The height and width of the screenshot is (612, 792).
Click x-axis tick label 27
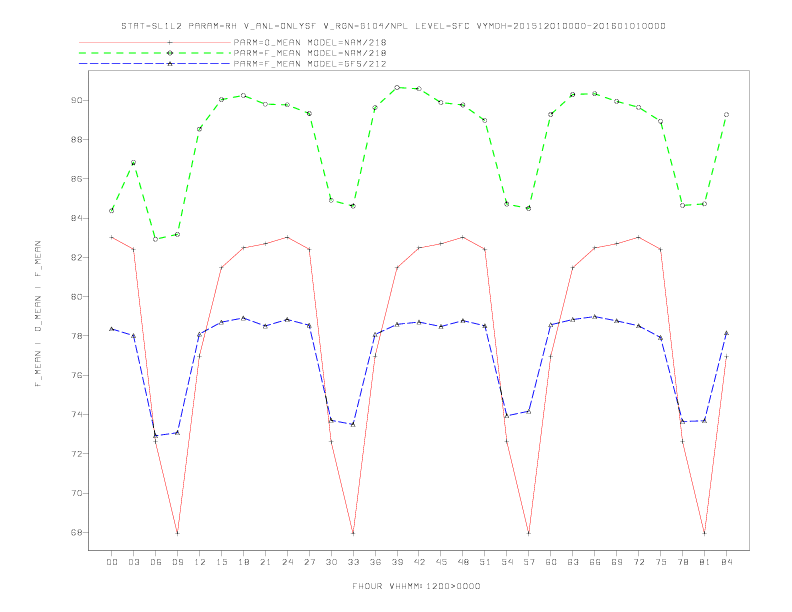309,562
